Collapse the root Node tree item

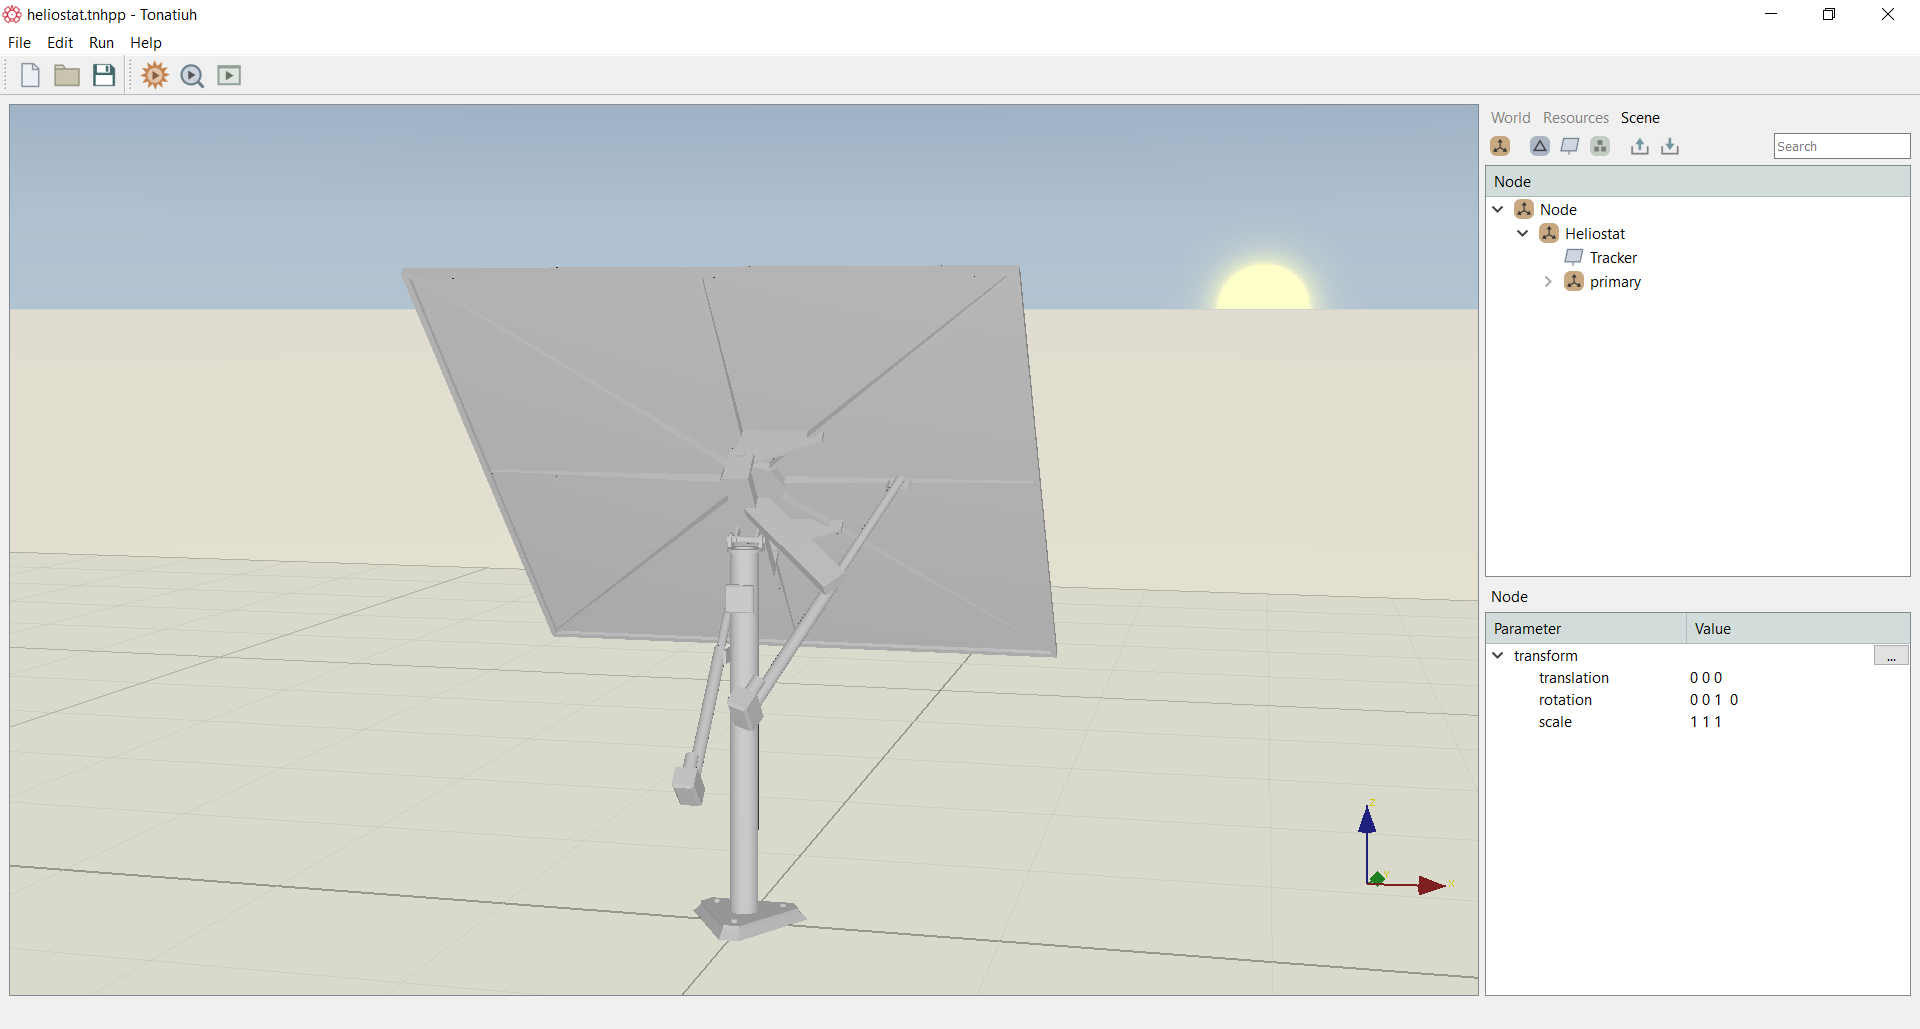point(1498,209)
